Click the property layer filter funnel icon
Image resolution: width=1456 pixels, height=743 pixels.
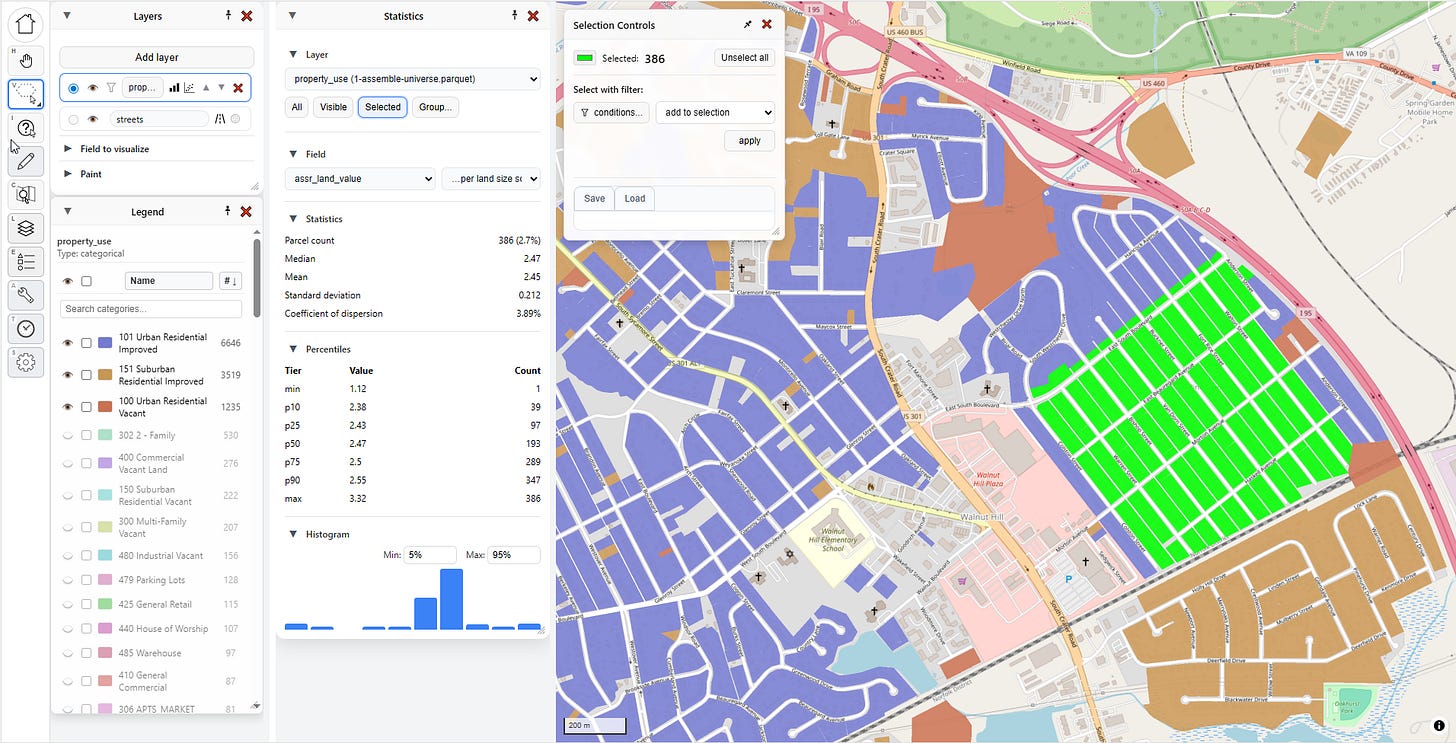pyautogui.click(x=111, y=88)
